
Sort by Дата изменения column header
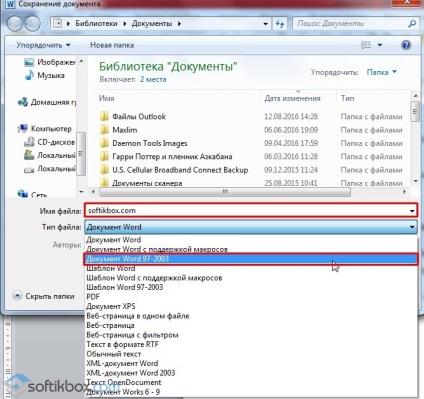coord(292,98)
